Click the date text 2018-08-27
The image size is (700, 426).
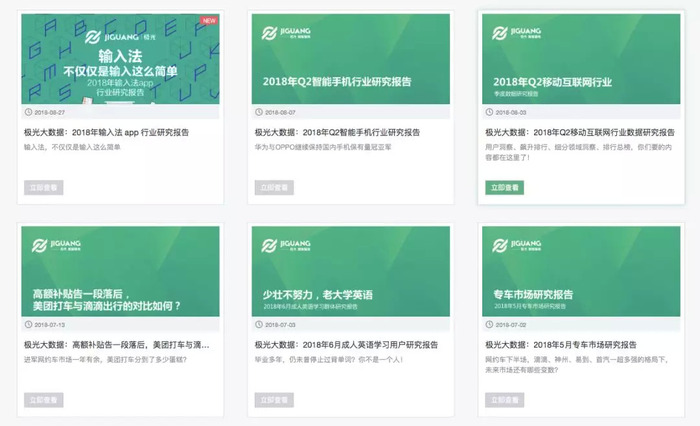[x=50, y=113]
